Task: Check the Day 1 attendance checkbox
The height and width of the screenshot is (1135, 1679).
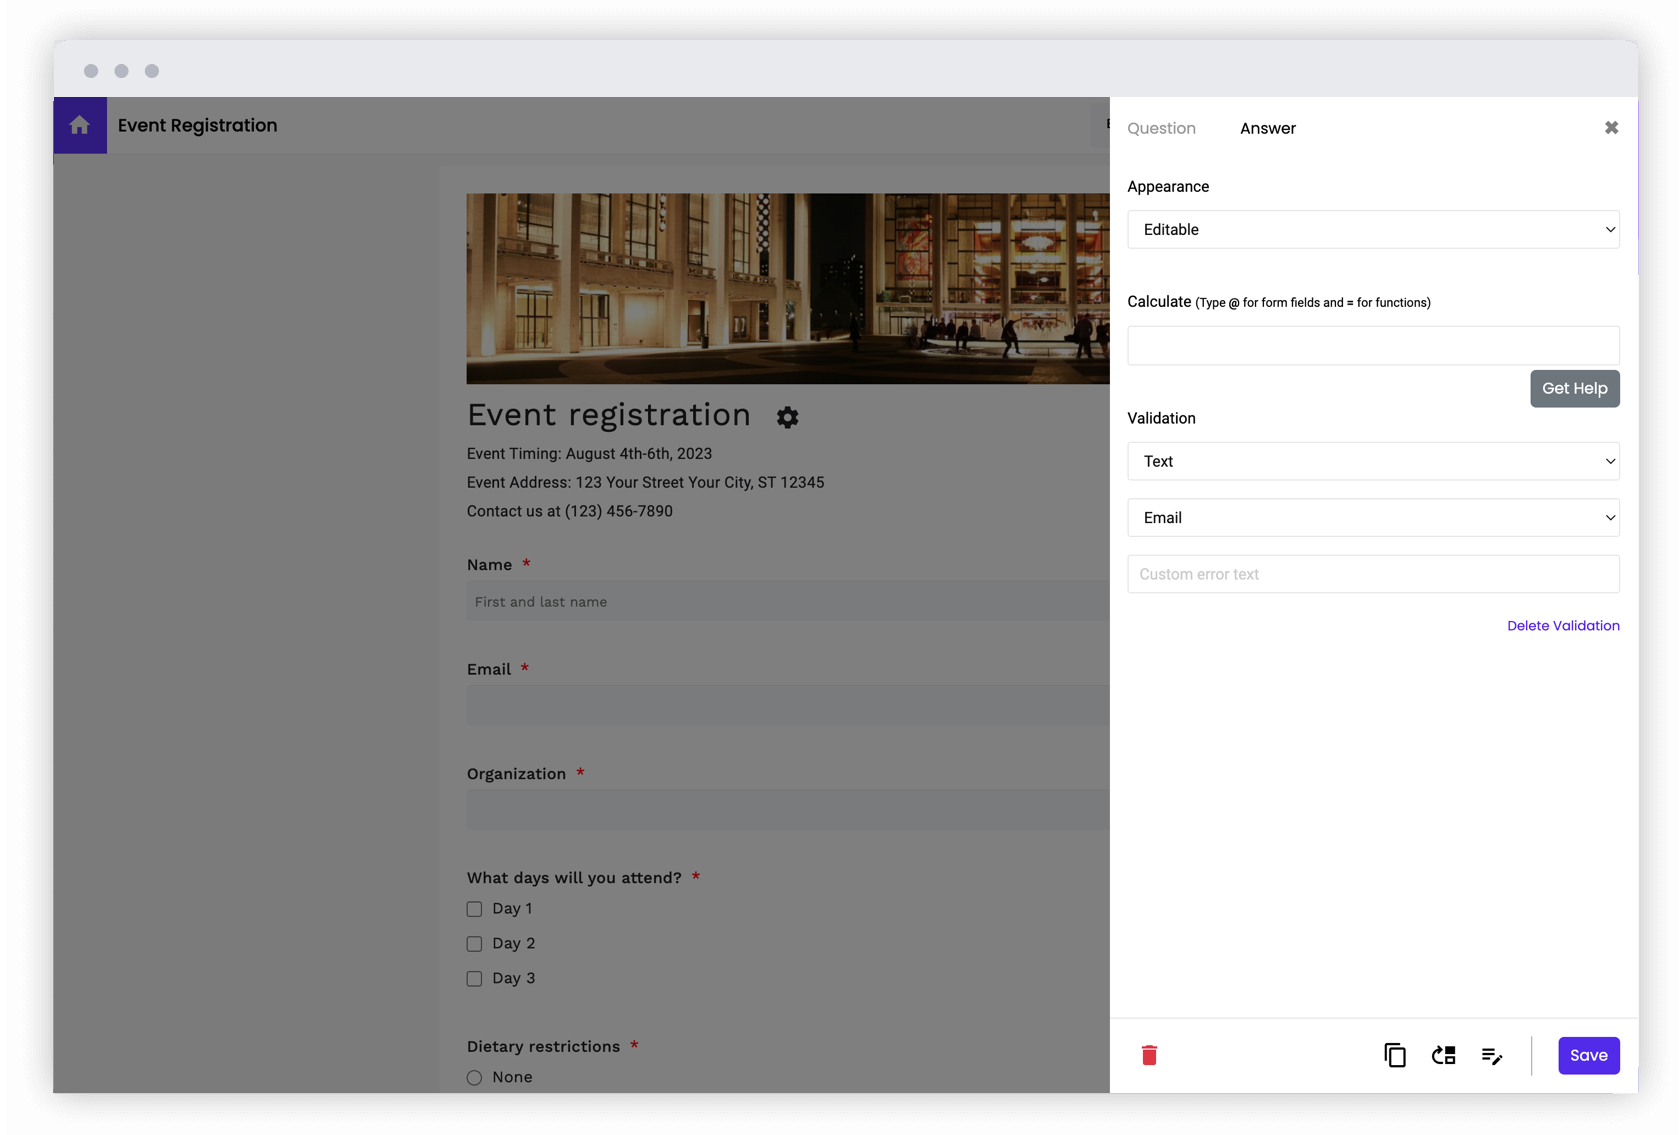Action: coord(473,909)
